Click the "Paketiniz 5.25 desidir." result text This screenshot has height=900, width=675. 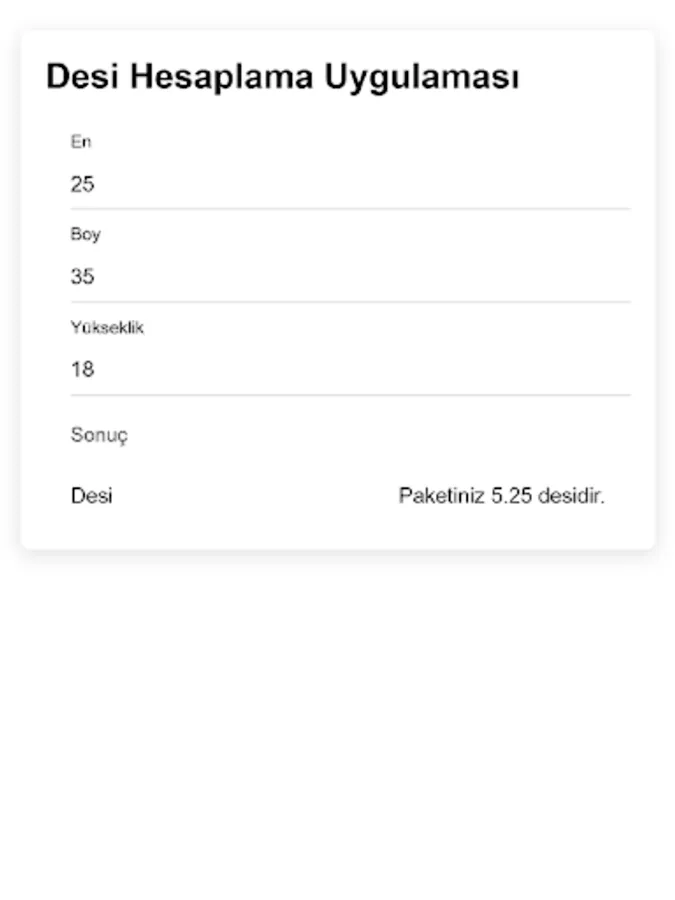(x=502, y=495)
